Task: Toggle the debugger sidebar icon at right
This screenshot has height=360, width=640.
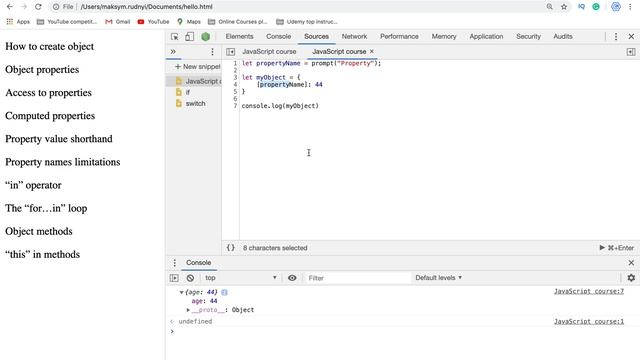Action: click(631, 51)
